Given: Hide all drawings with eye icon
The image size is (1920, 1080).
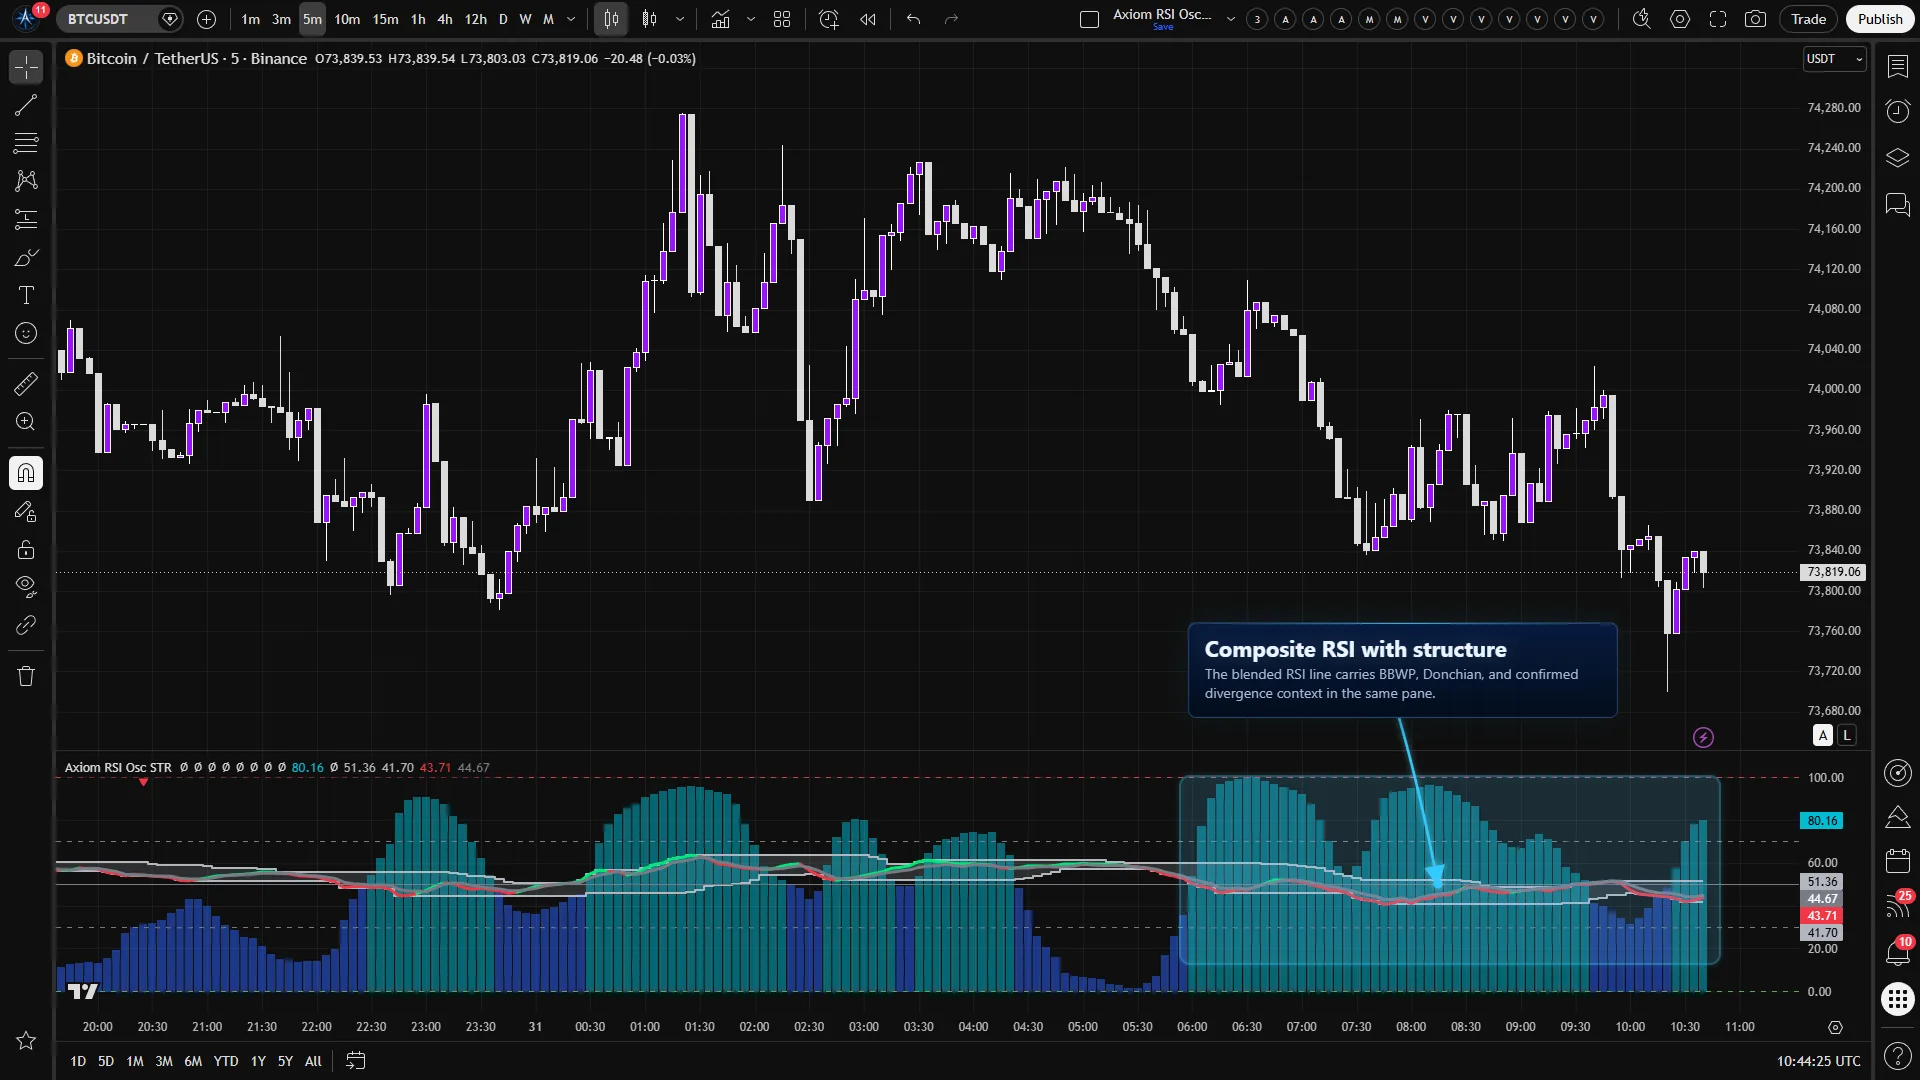Looking at the screenshot, I should point(26,586).
